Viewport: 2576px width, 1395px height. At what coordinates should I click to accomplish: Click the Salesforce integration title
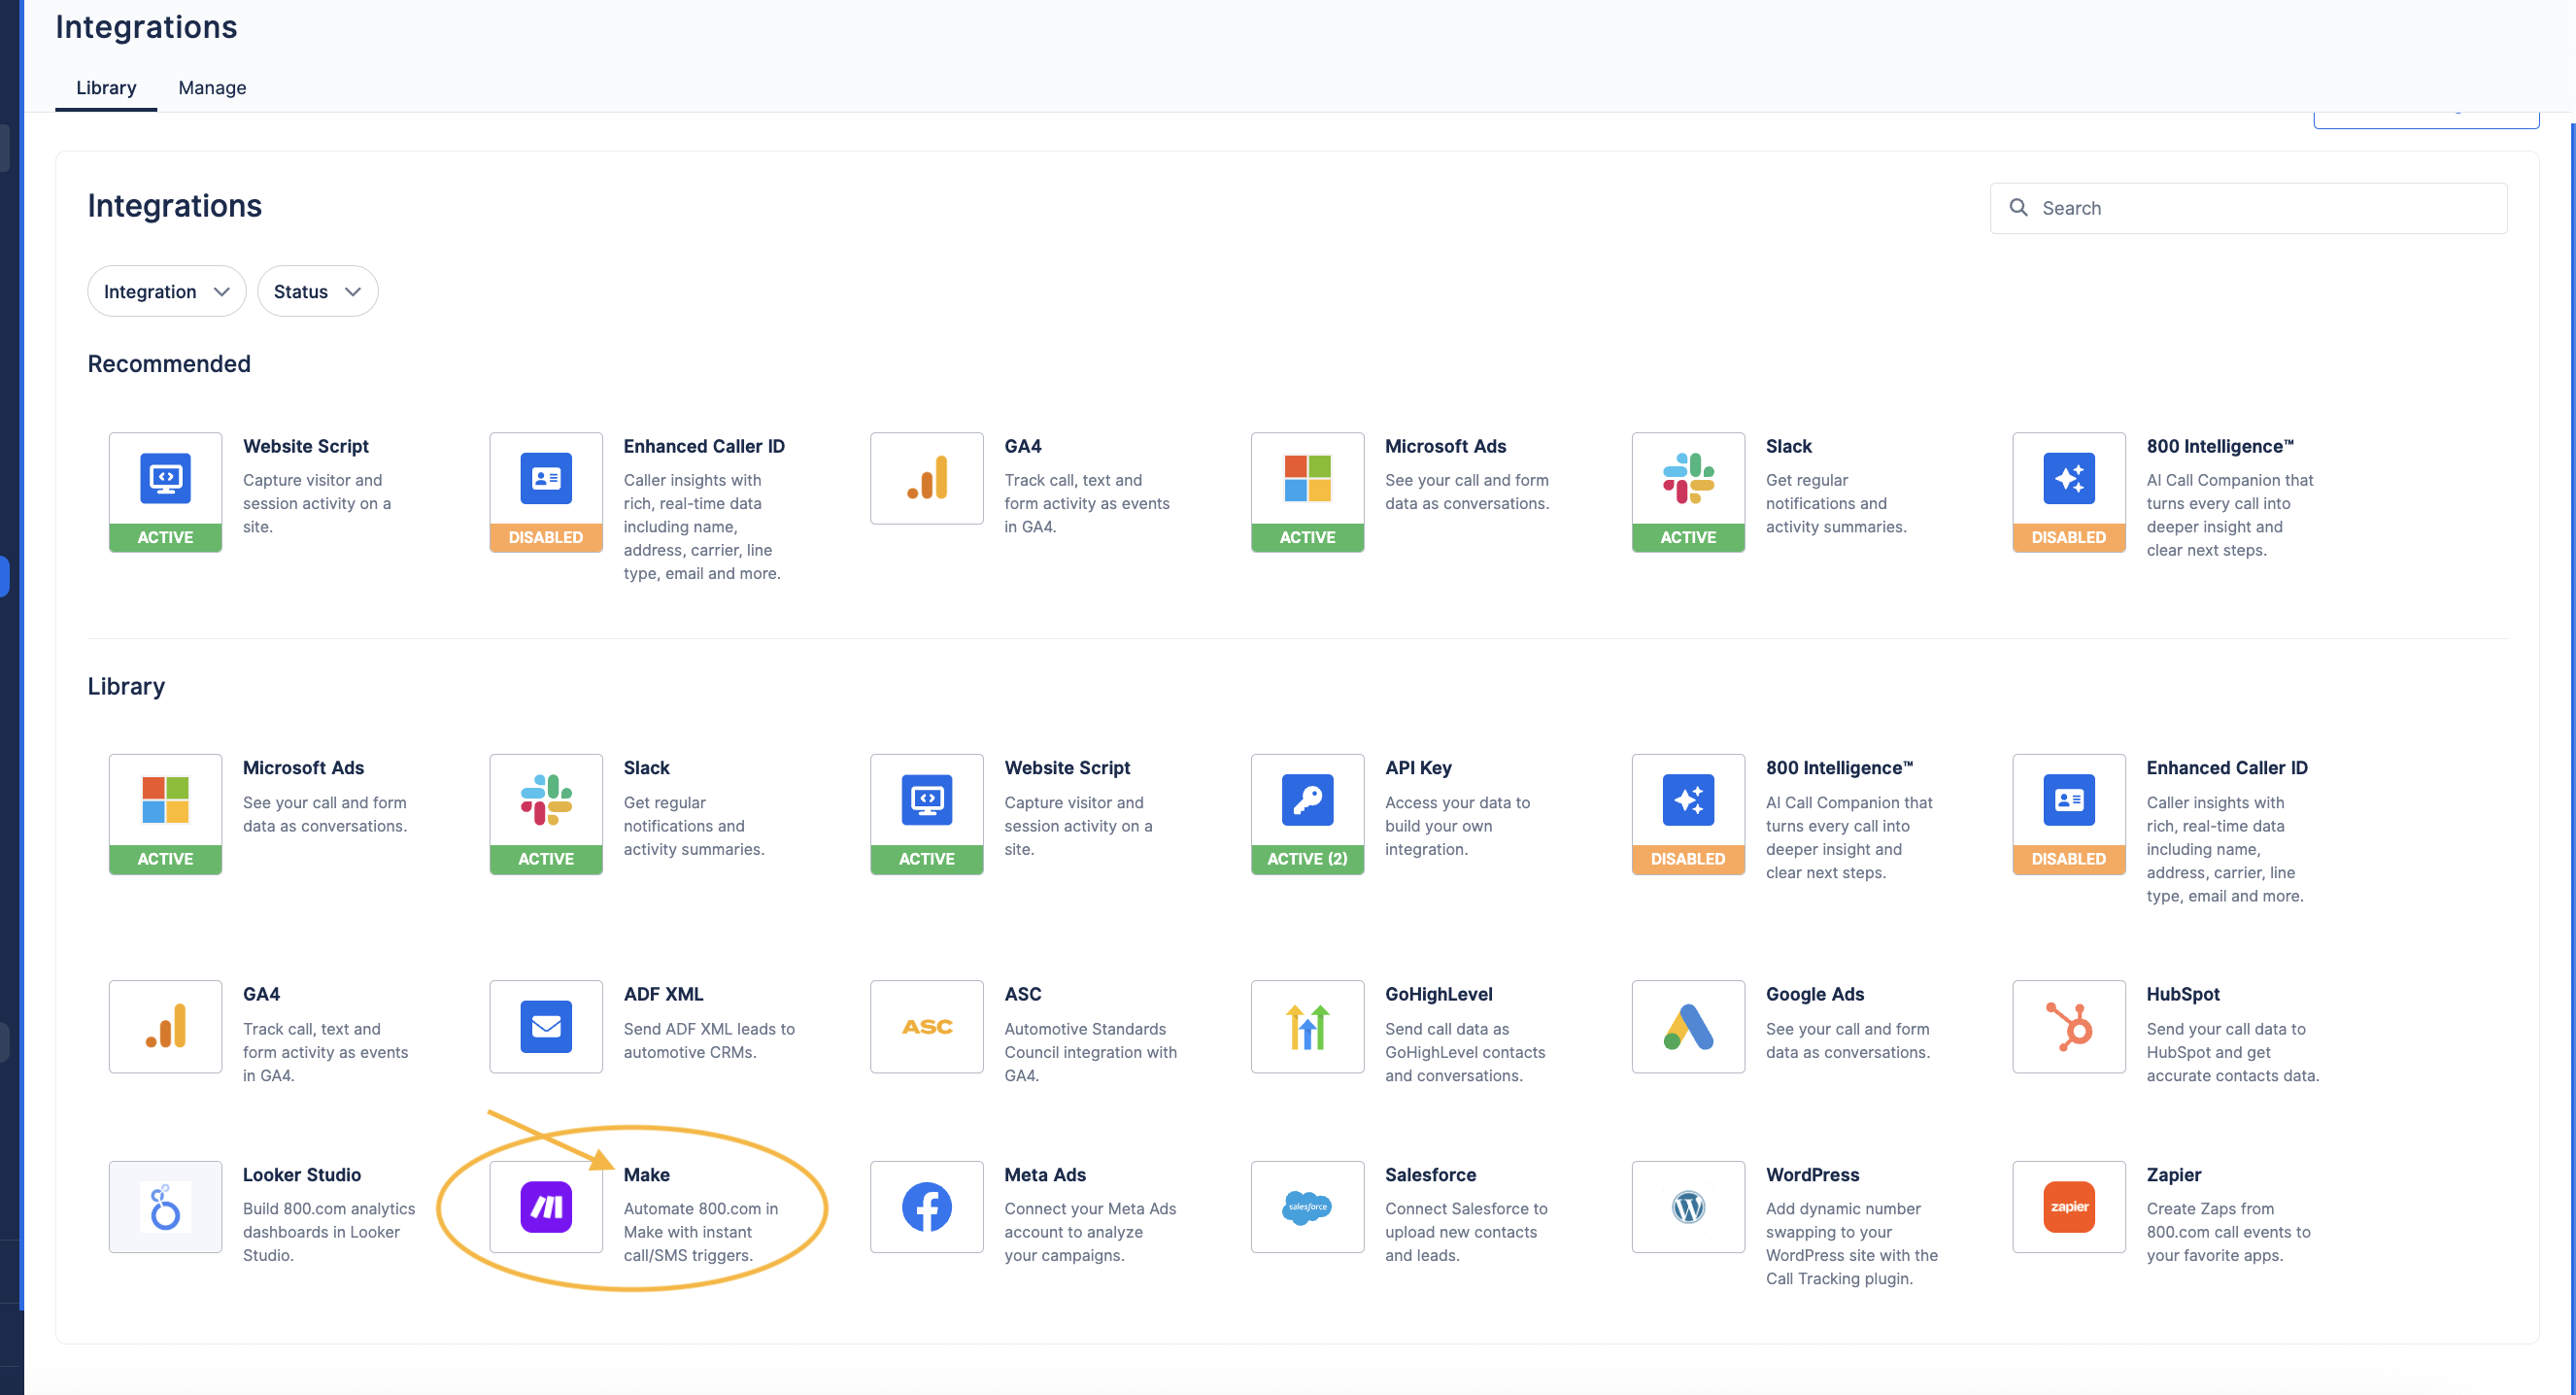tap(1430, 1175)
